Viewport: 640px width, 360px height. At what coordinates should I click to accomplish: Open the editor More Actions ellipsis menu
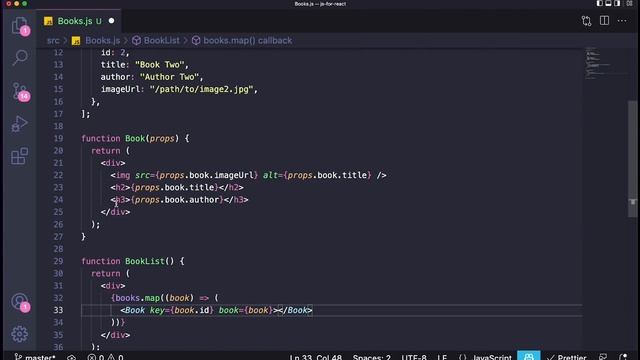click(622, 21)
